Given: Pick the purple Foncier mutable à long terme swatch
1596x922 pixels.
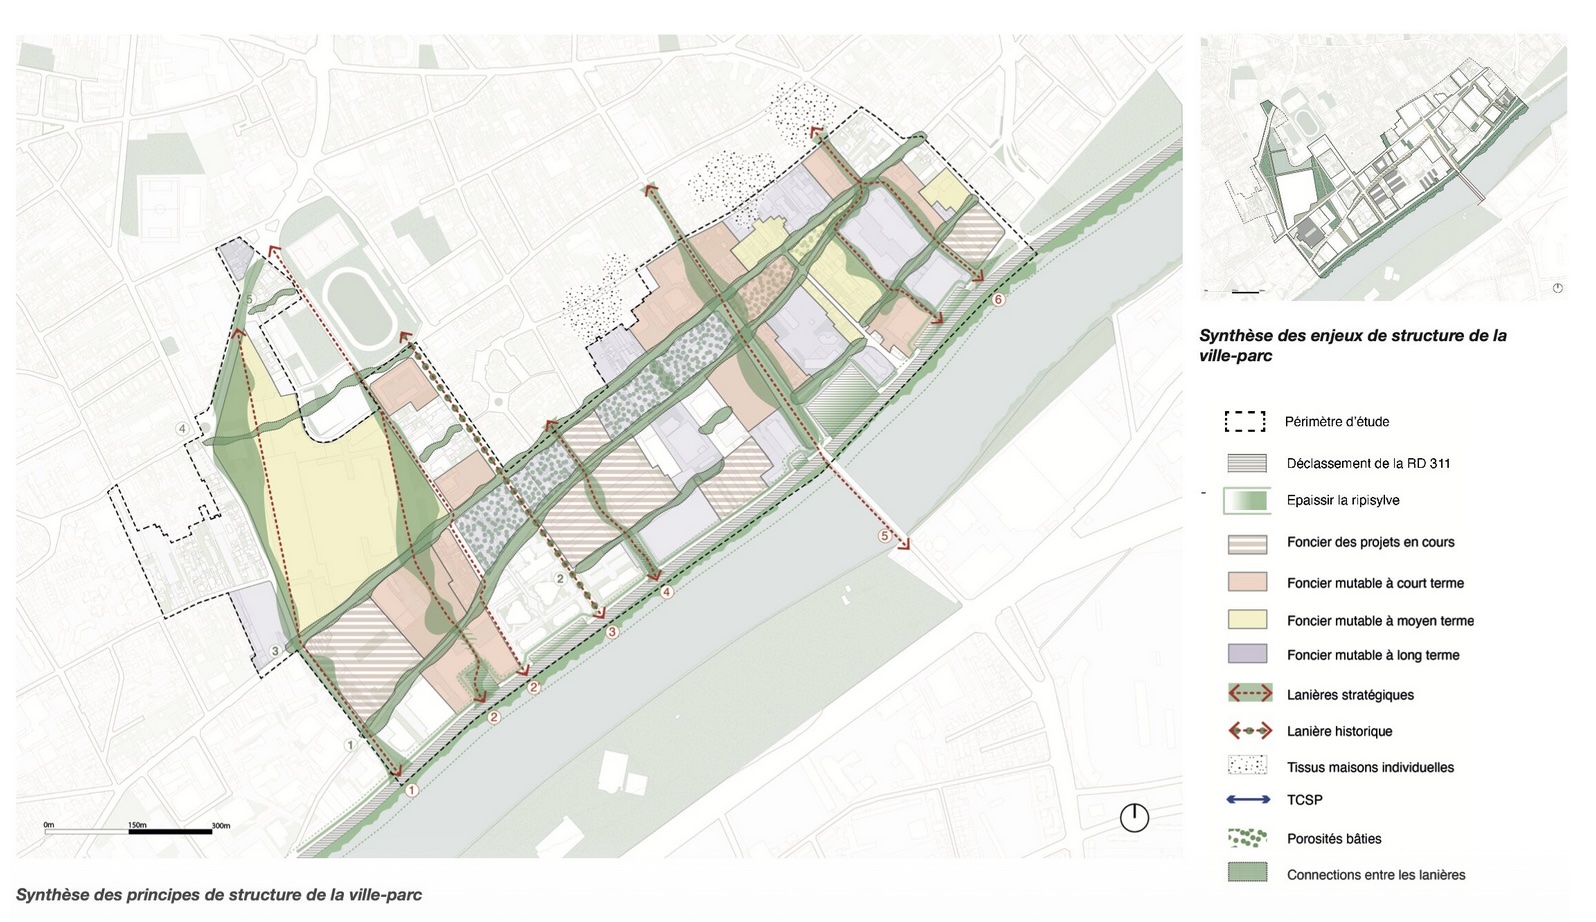Looking at the screenshot, I should click(x=1247, y=654).
